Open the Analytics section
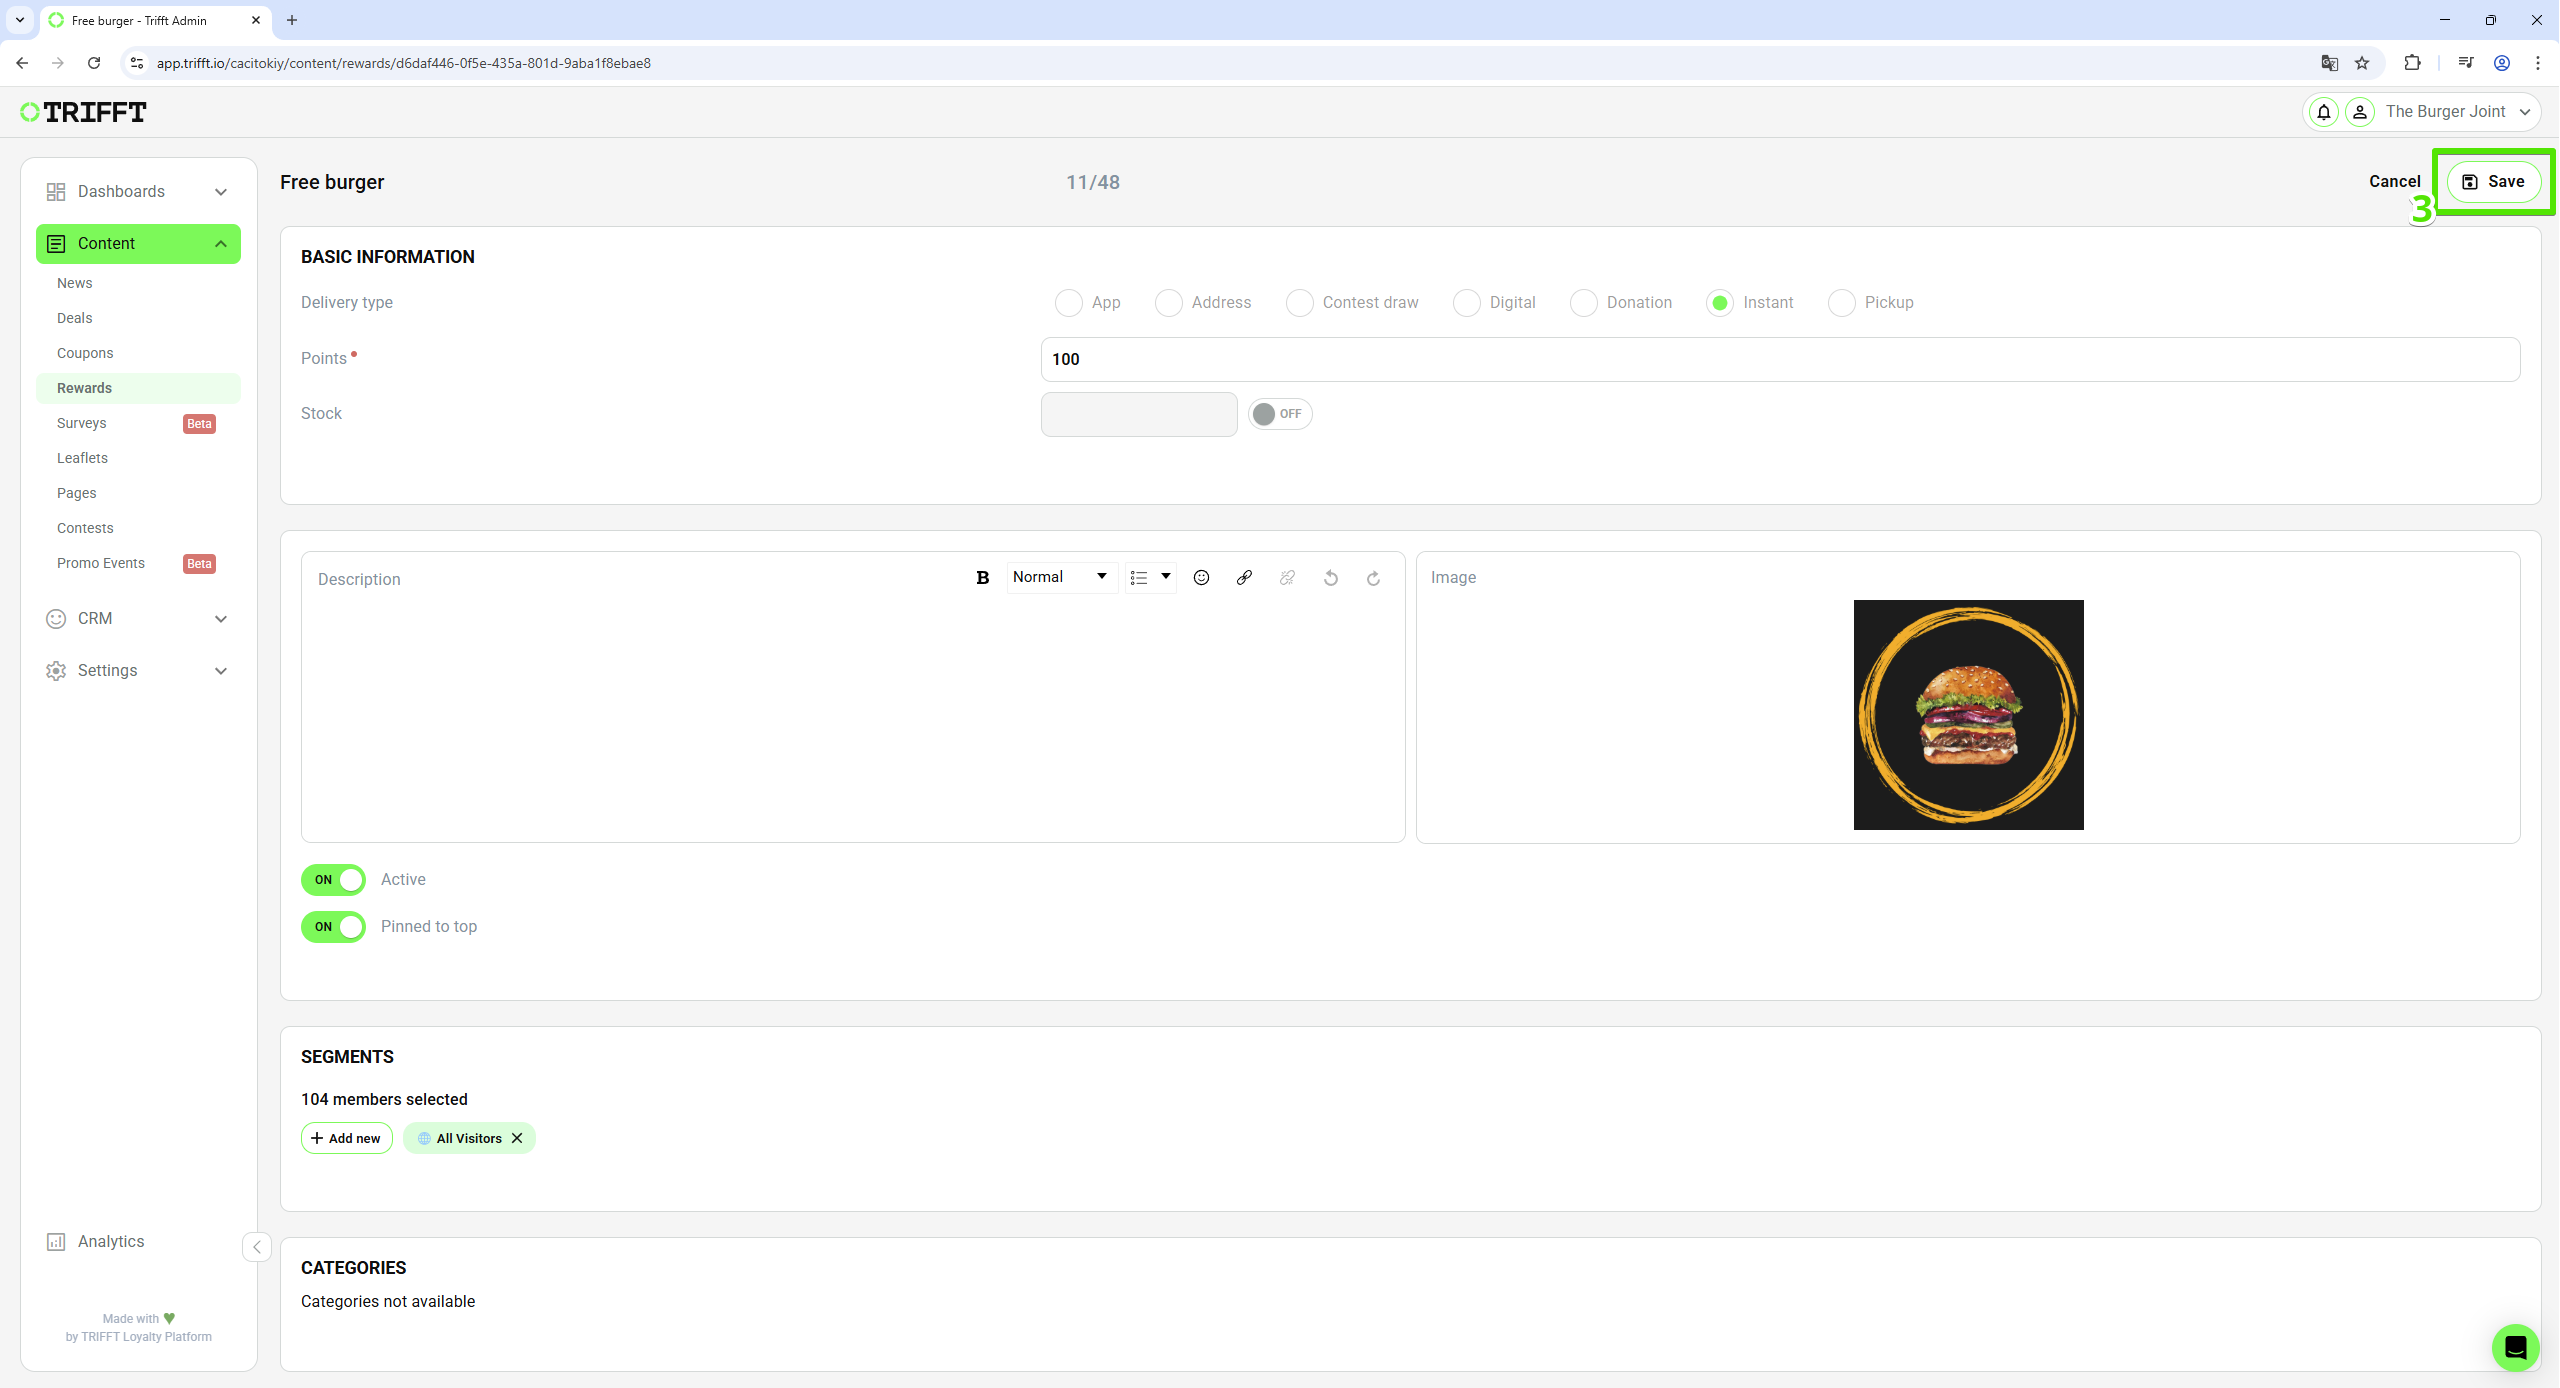Viewport: 2560px width, 1388px height. point(110,1241)
